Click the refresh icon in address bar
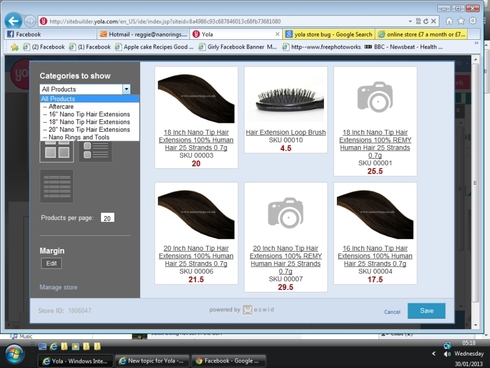490x368 pixels. click(x=426, y=21)
